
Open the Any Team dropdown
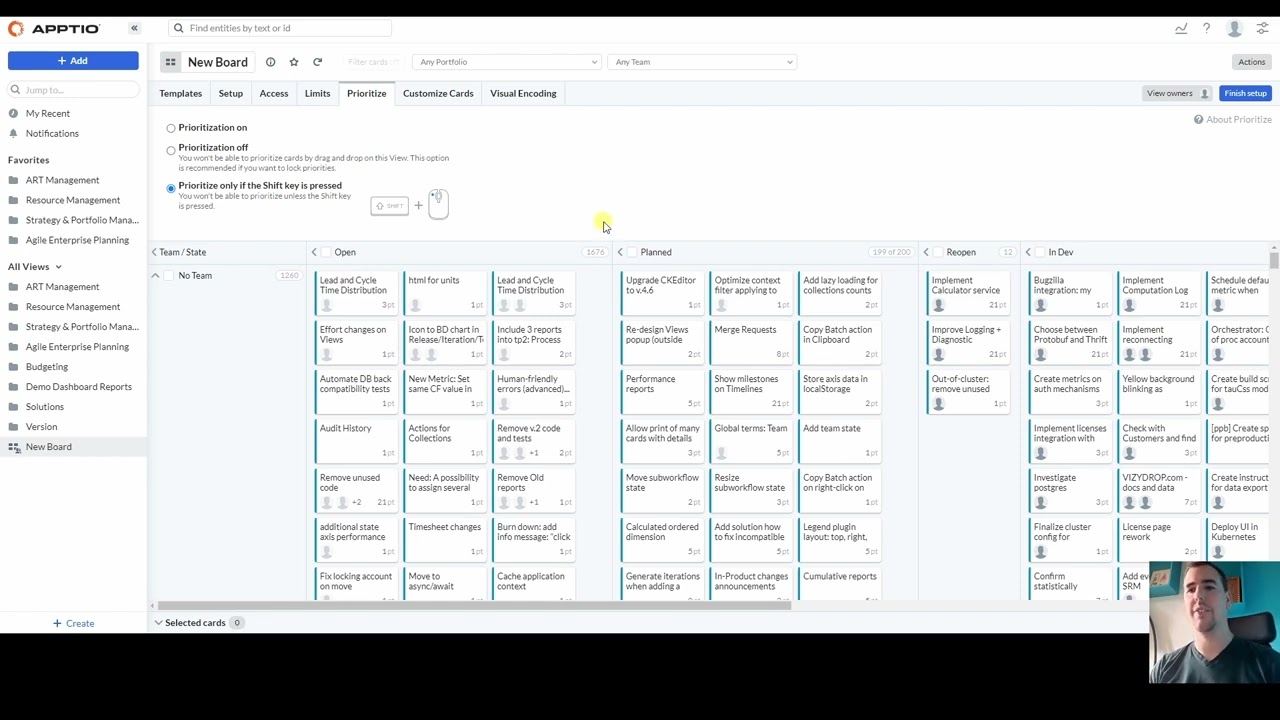702,62
